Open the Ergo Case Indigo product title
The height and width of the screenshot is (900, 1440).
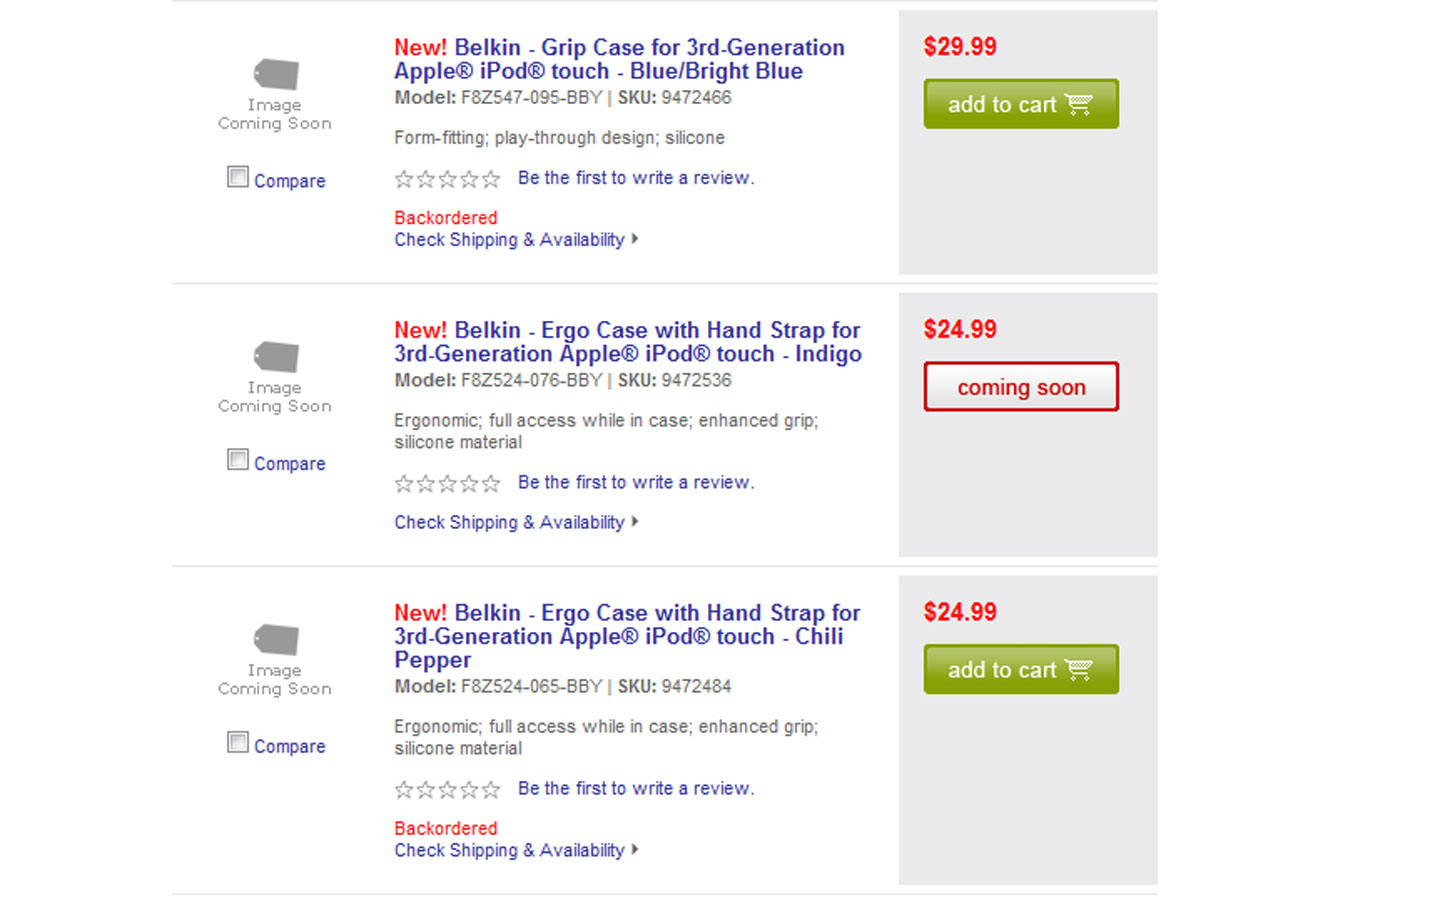[x=627, y=342]
